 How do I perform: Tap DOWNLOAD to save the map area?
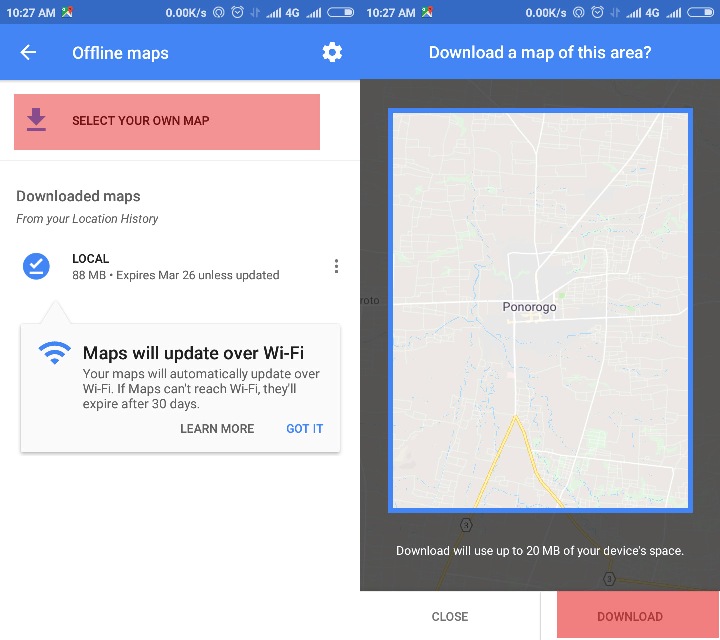click(x=638, y=615)
